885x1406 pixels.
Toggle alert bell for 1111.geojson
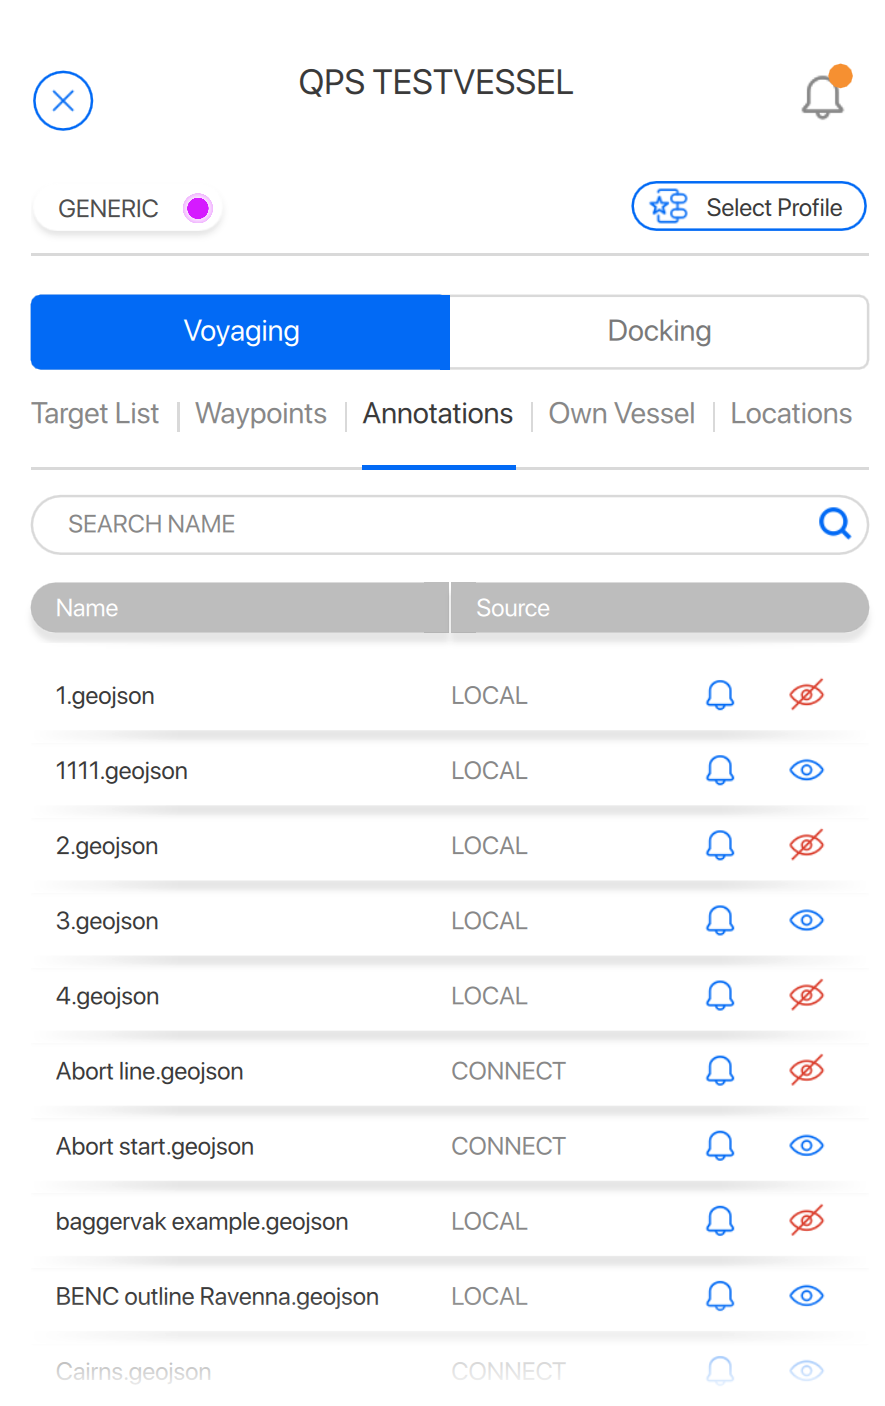(x=720, y=770)
